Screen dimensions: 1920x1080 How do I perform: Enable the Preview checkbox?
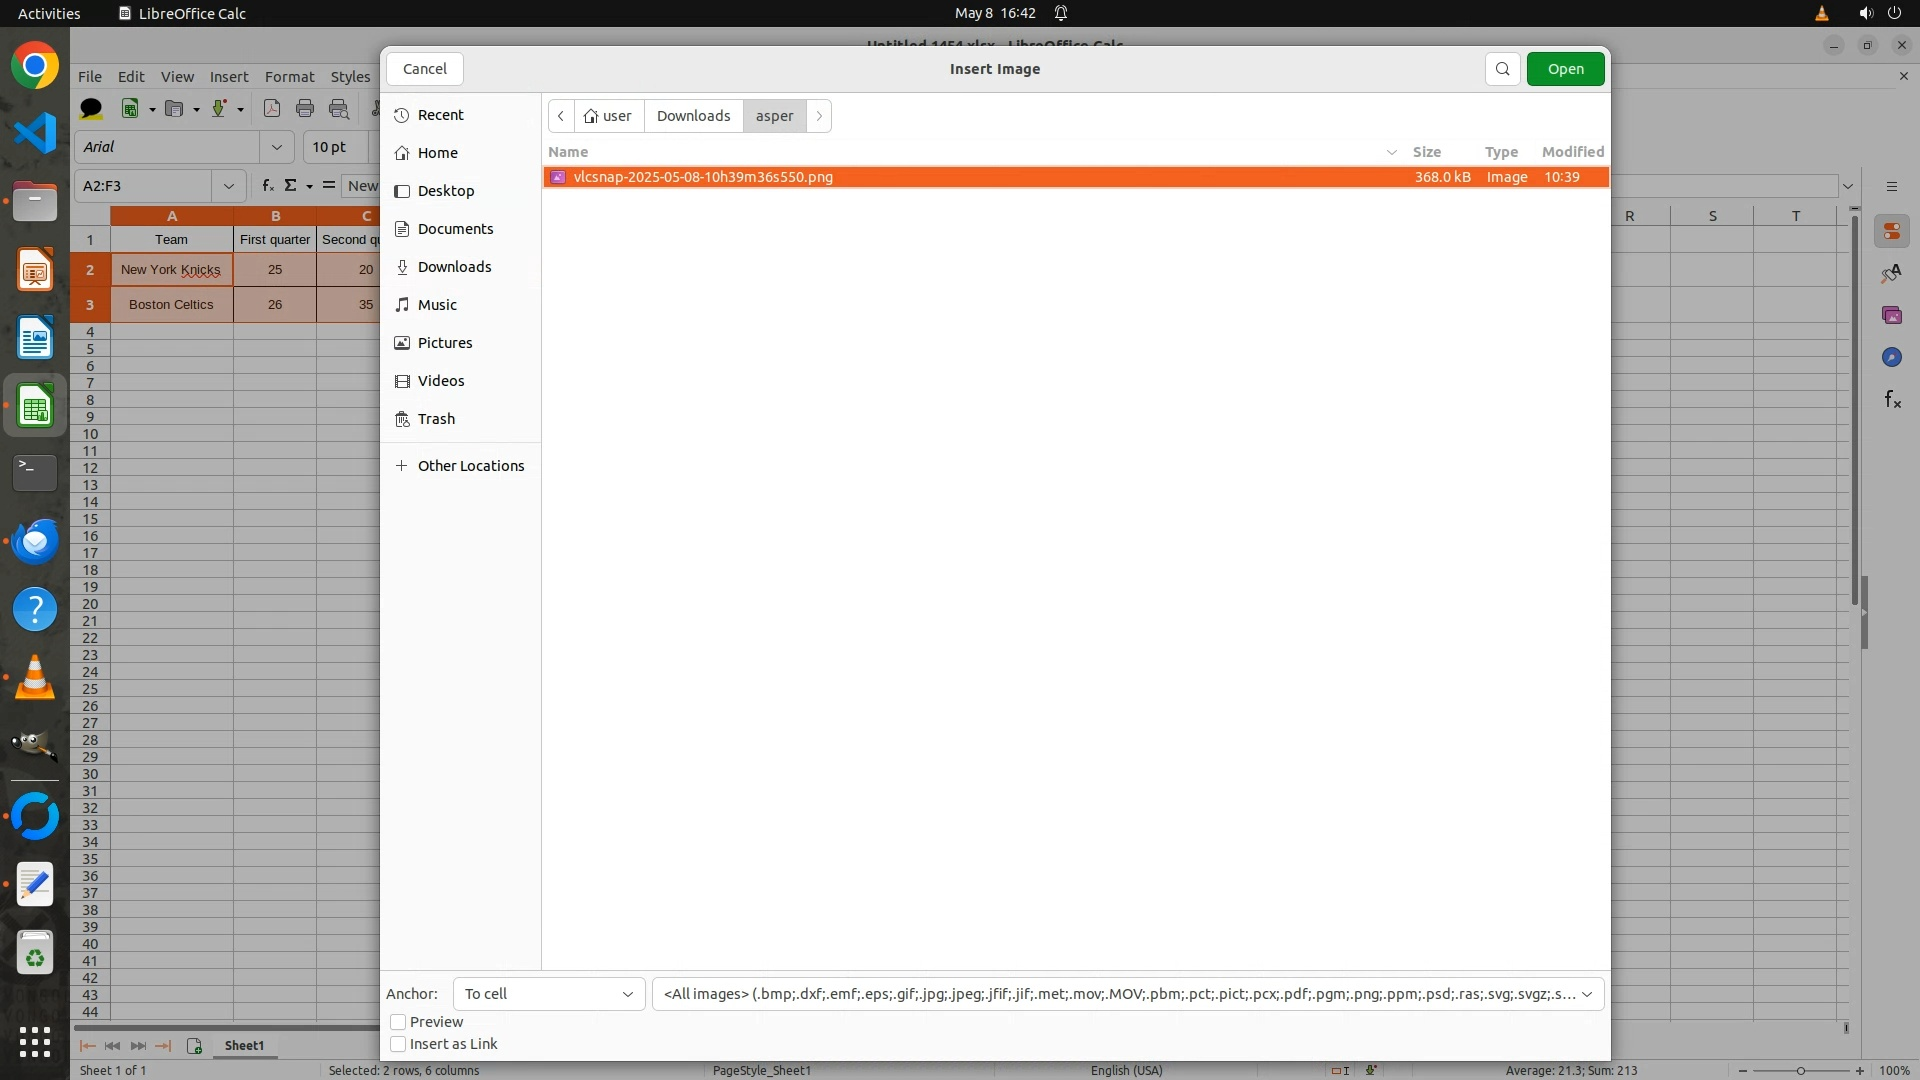398,1022
